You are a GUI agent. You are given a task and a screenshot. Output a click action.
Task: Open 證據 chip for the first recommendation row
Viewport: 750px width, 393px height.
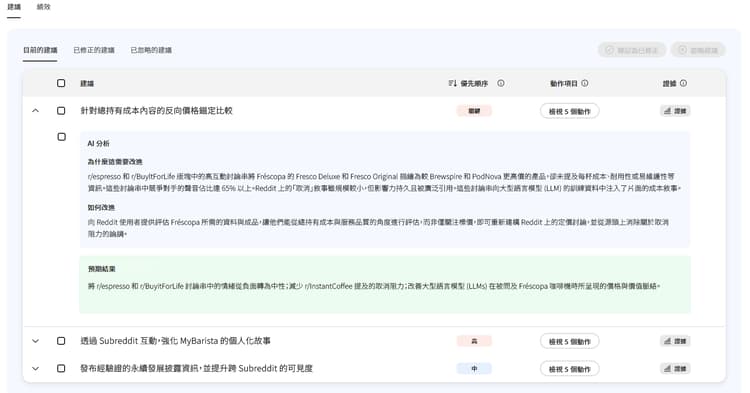pos(675,111)
